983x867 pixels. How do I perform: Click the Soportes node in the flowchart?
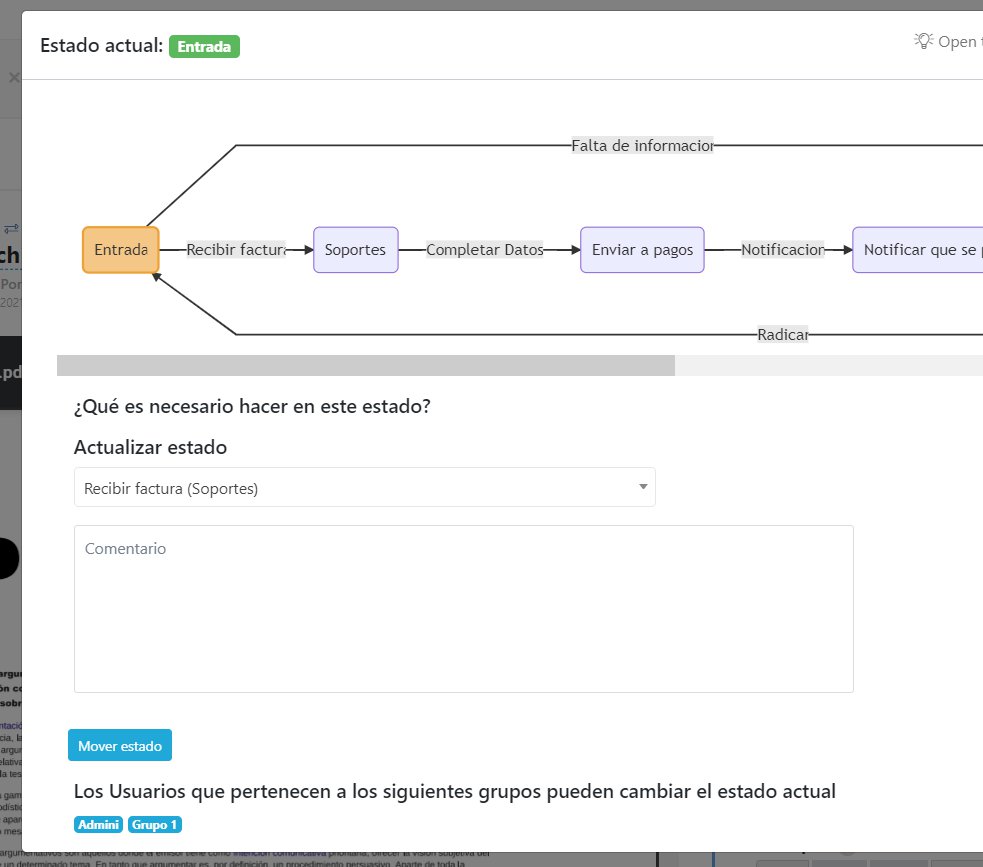[355, 250]
